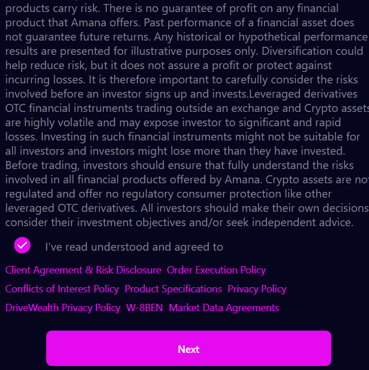Screen dimensions: 369x370
Task: Click the line "consider their investment objectives"
Action: (x=179, y=222)
